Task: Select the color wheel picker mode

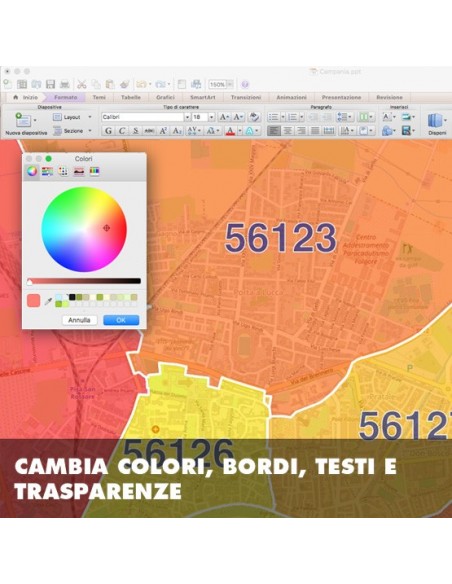Action: tap(32, 171)
